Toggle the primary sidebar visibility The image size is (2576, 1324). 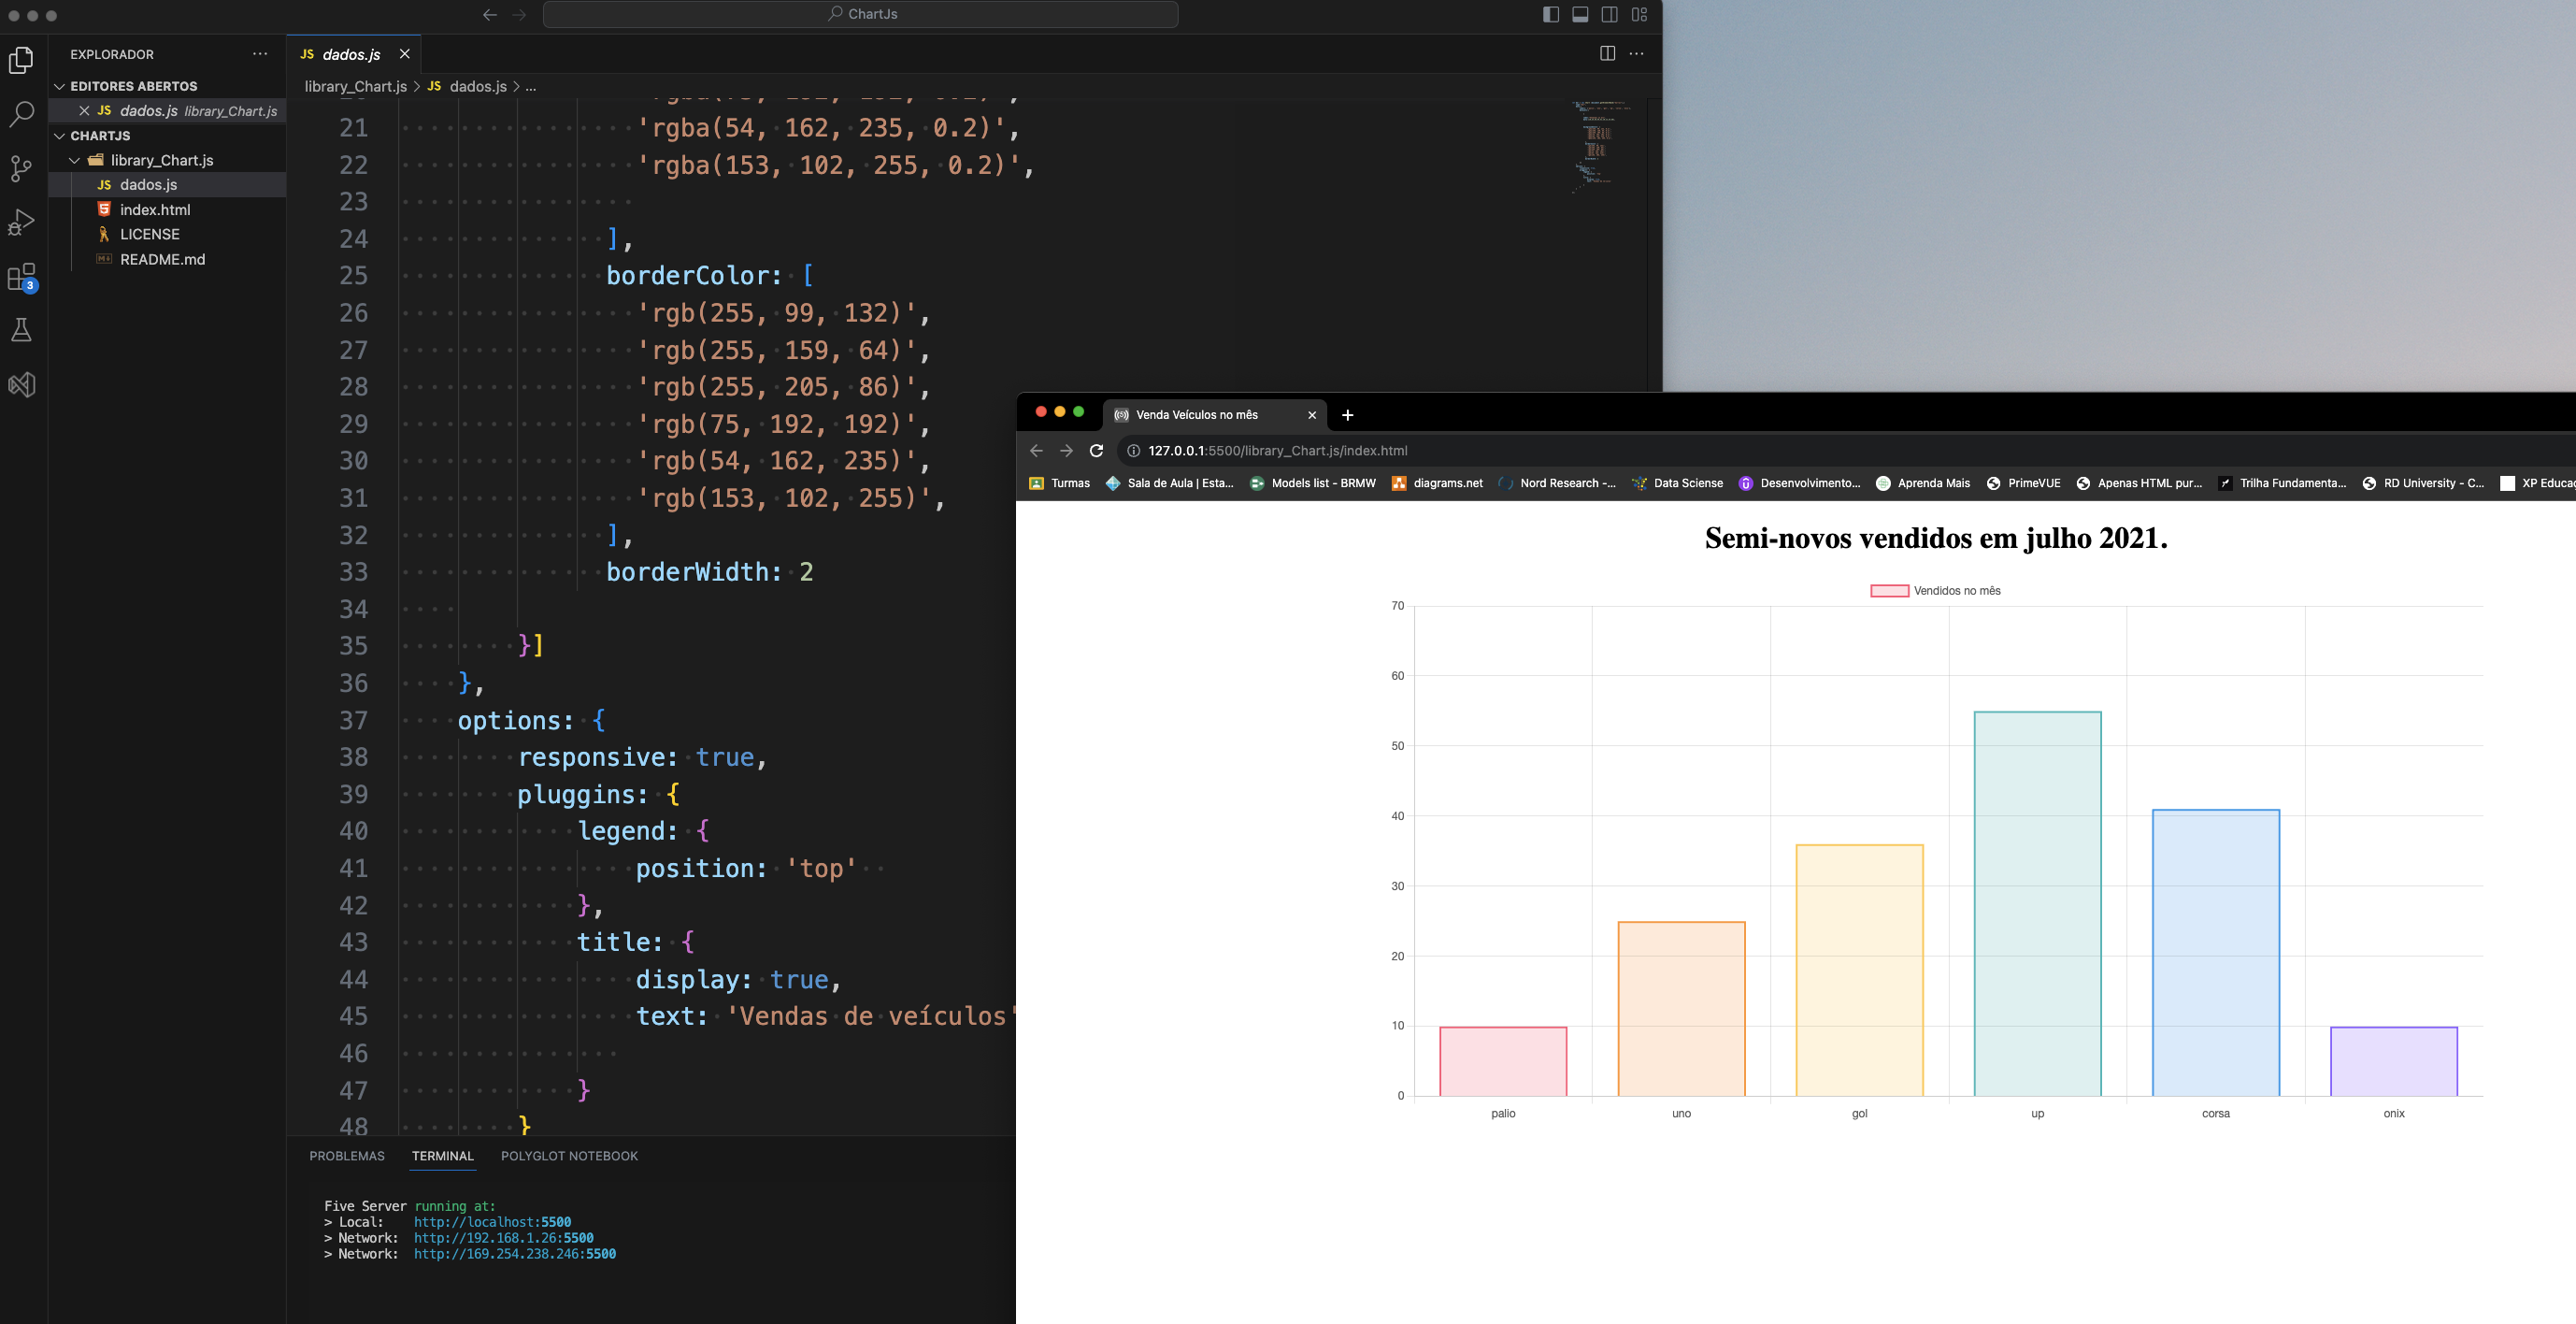[1550, 14]
